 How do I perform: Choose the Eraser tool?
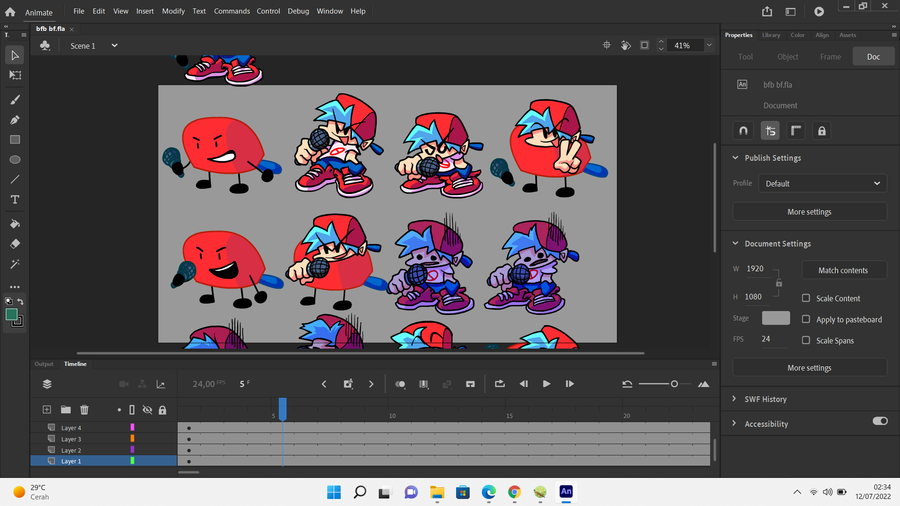point(15,244)
